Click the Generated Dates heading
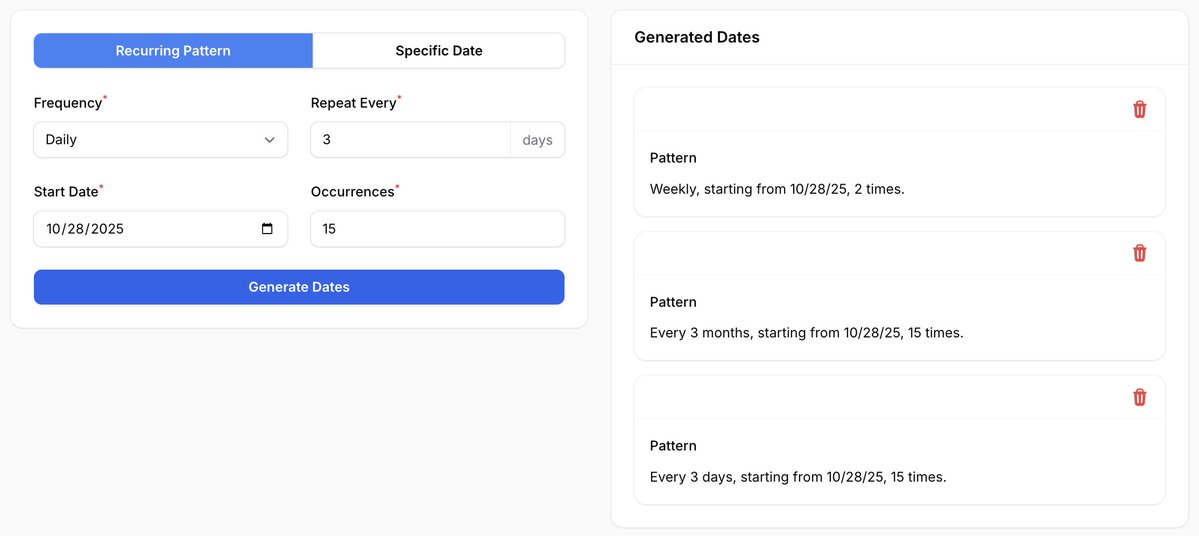The height and width of the screenshot is (536, 1199). click(696, 37)
